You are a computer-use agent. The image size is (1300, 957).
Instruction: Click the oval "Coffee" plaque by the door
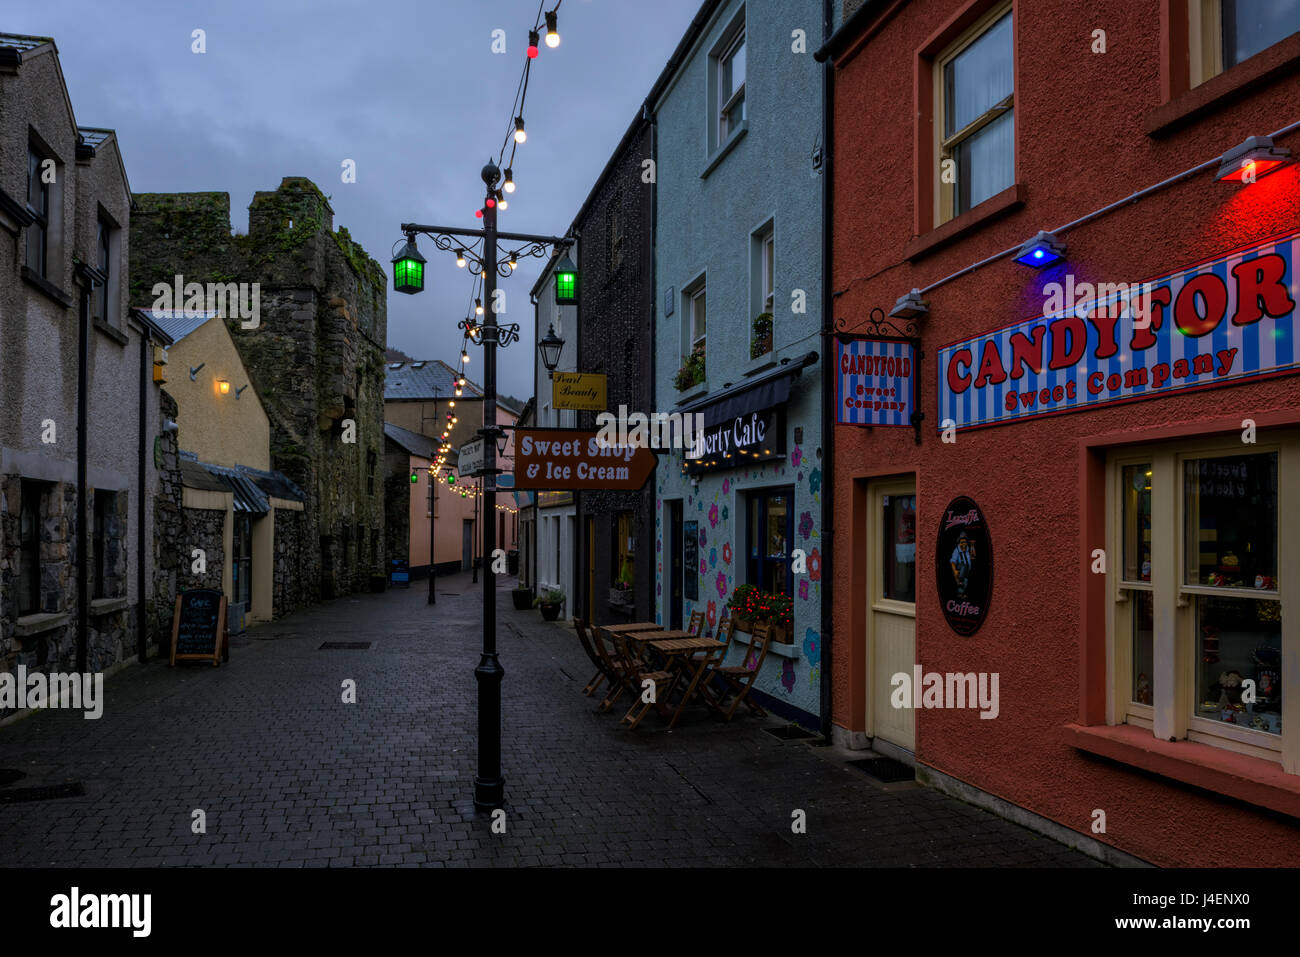point(963,566)
